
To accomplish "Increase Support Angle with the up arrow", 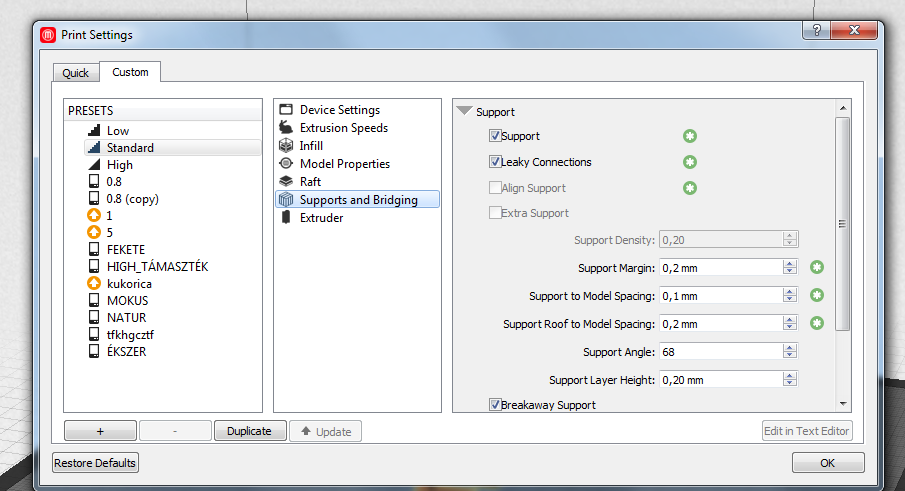I will [x=791, y=348].
